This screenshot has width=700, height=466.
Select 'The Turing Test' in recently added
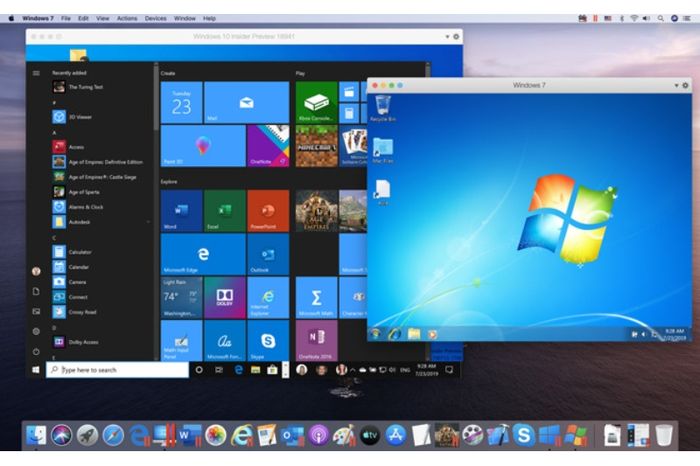[101, 87]
